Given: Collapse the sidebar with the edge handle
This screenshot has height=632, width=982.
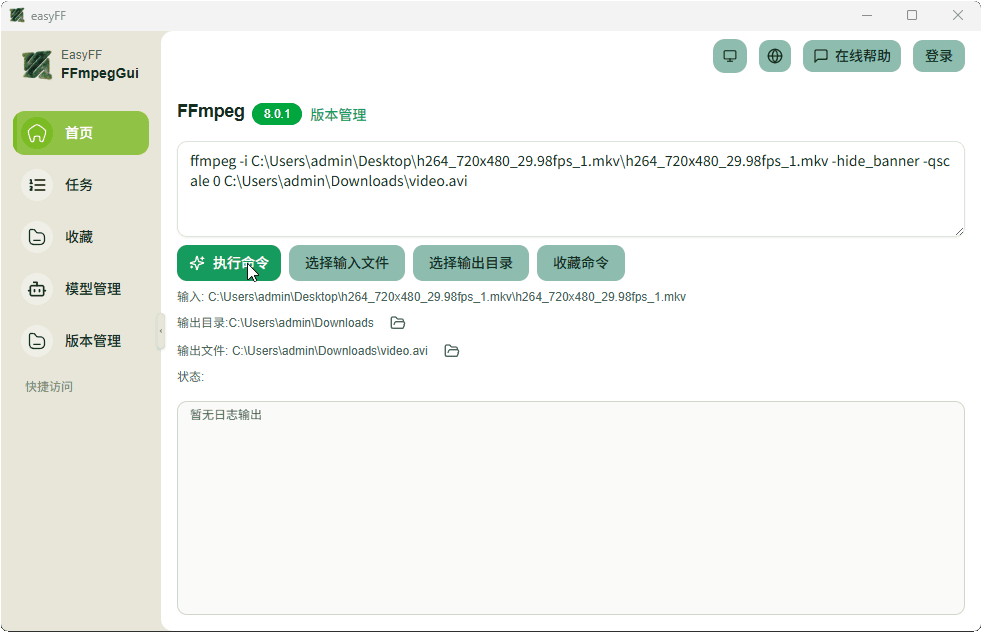Looking at the screenshot, I should [160, 331].
